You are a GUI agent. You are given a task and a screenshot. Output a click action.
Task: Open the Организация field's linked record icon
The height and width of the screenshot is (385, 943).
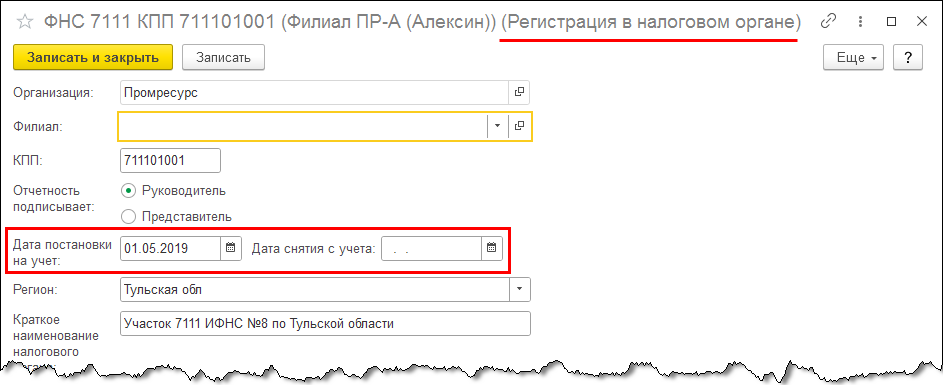coord(520,93)
